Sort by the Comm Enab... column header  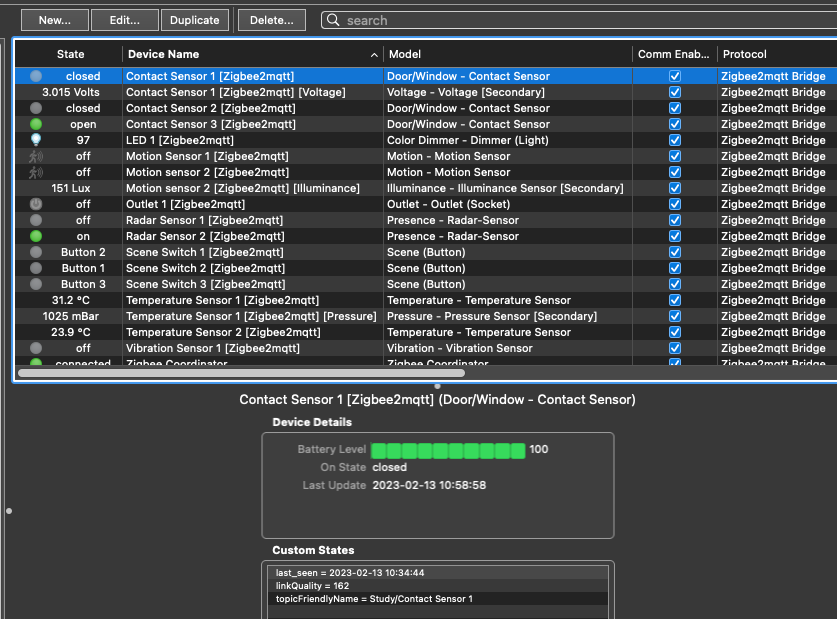click(674, 54)
